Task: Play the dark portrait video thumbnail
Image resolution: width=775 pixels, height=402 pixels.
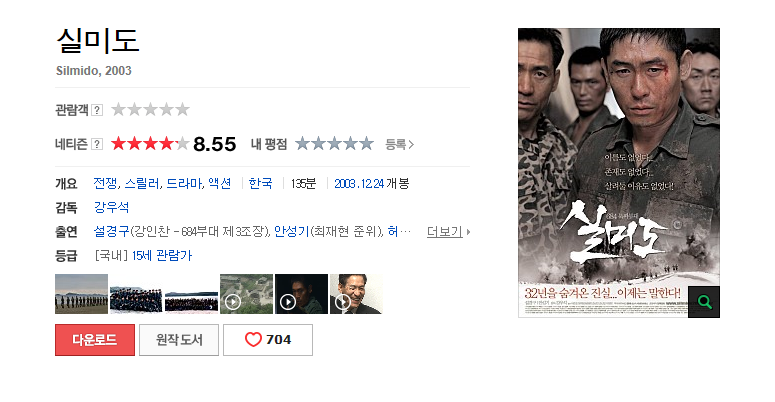Action: pyautogui.click(x=301, y=294)
